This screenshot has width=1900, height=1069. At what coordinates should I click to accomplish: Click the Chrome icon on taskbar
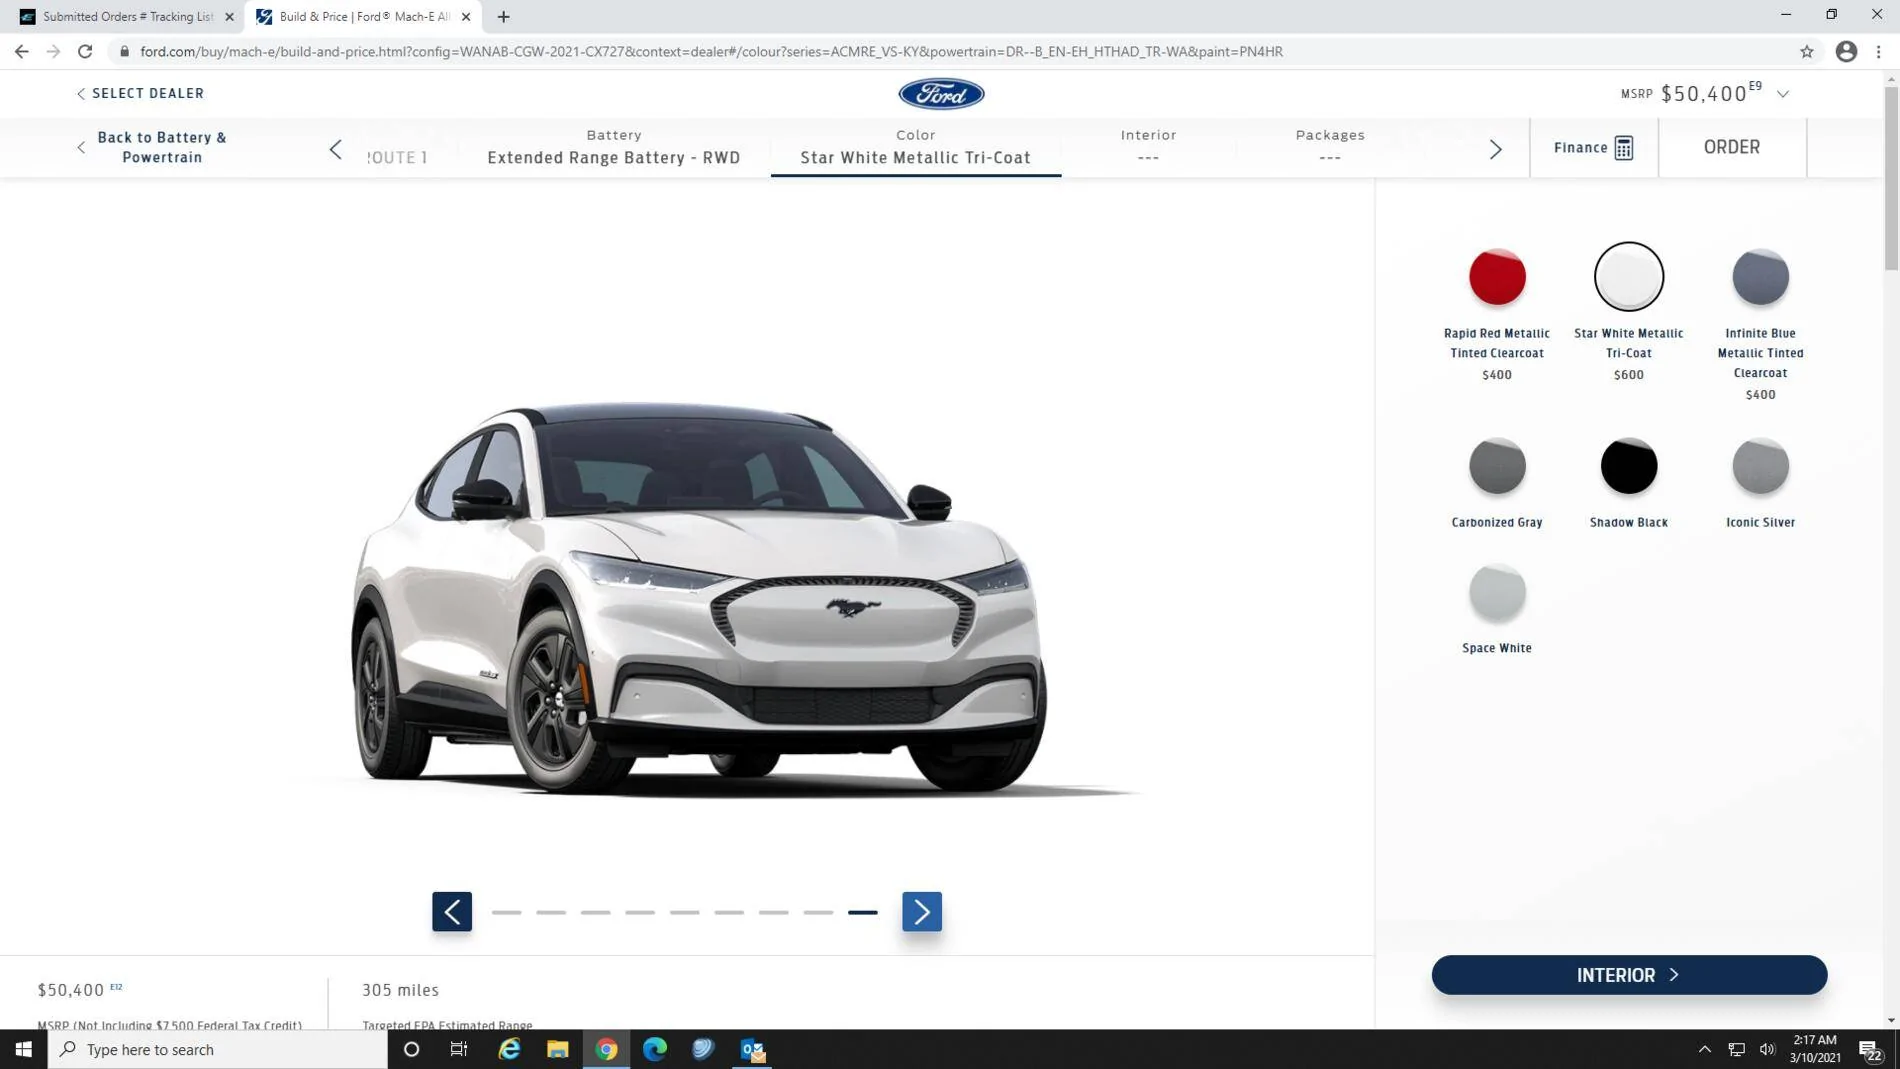[x=606, y=1049]
